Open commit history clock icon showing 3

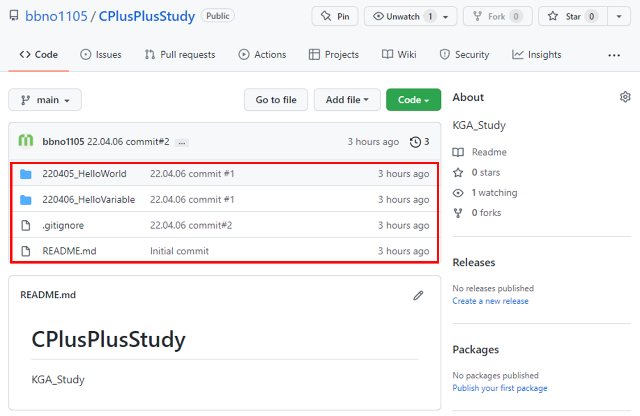(419, 142)
